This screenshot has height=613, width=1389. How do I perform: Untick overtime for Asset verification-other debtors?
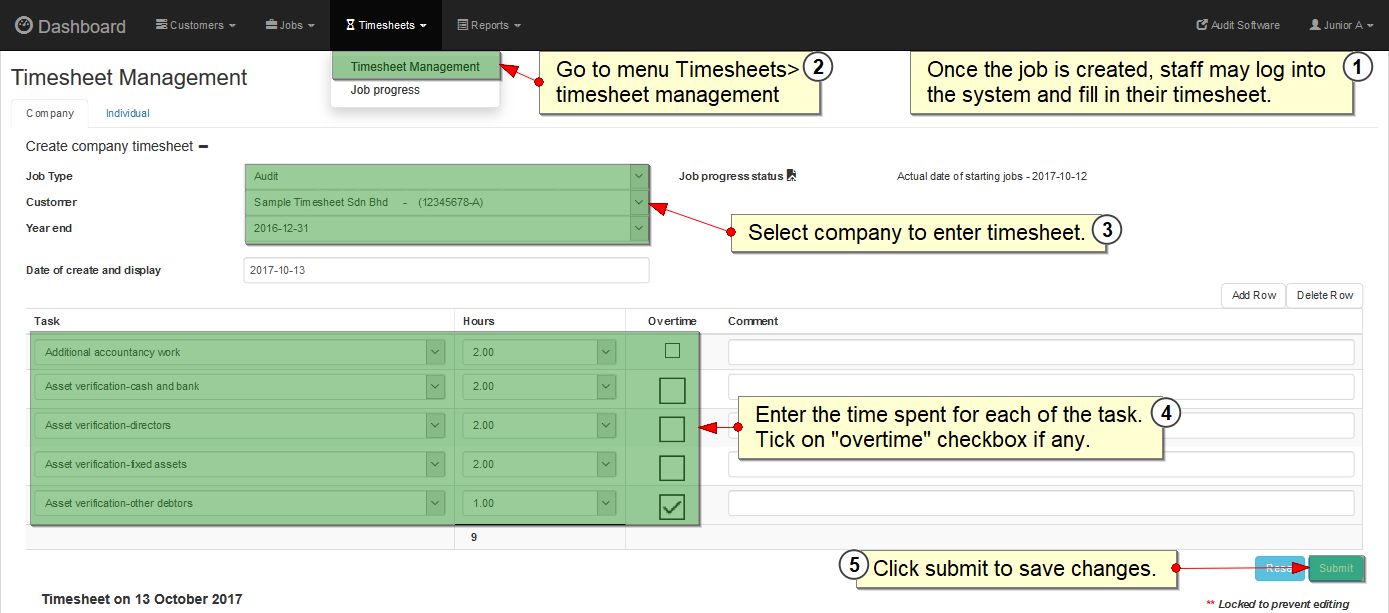(672, 507)
